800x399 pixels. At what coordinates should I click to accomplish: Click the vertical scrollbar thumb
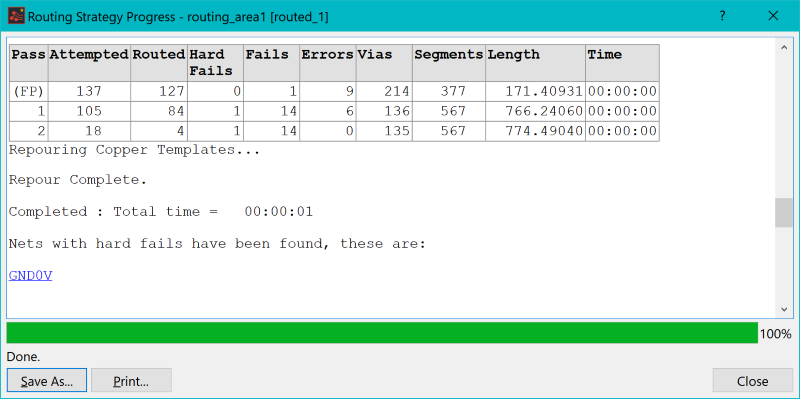point(784,213)
